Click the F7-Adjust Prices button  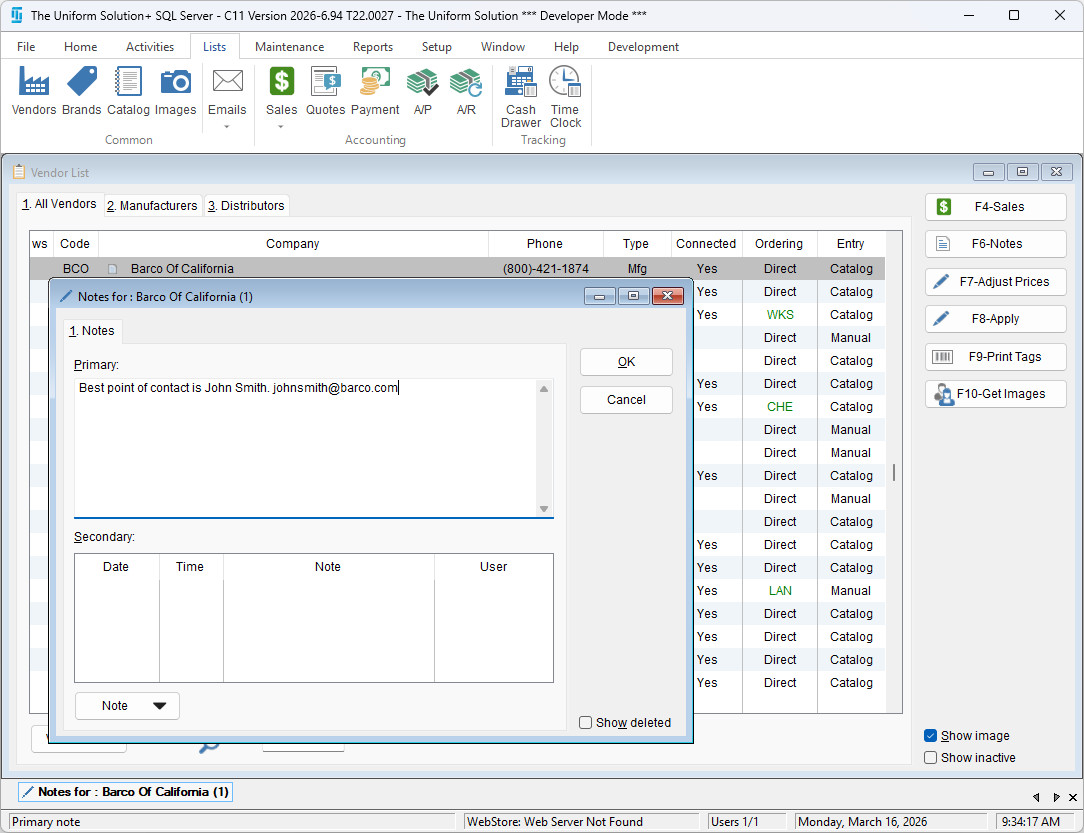995,282
